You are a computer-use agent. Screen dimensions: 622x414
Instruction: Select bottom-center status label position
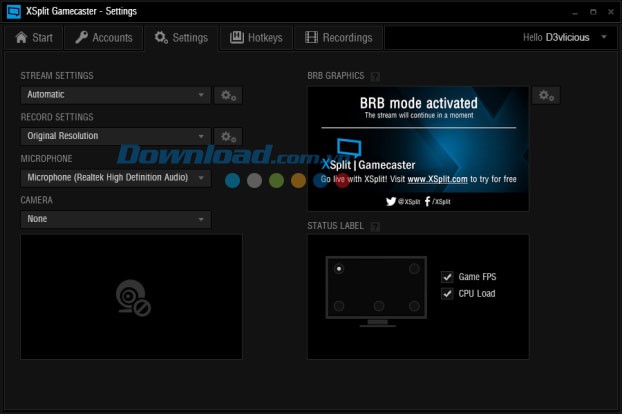point(379,306)
